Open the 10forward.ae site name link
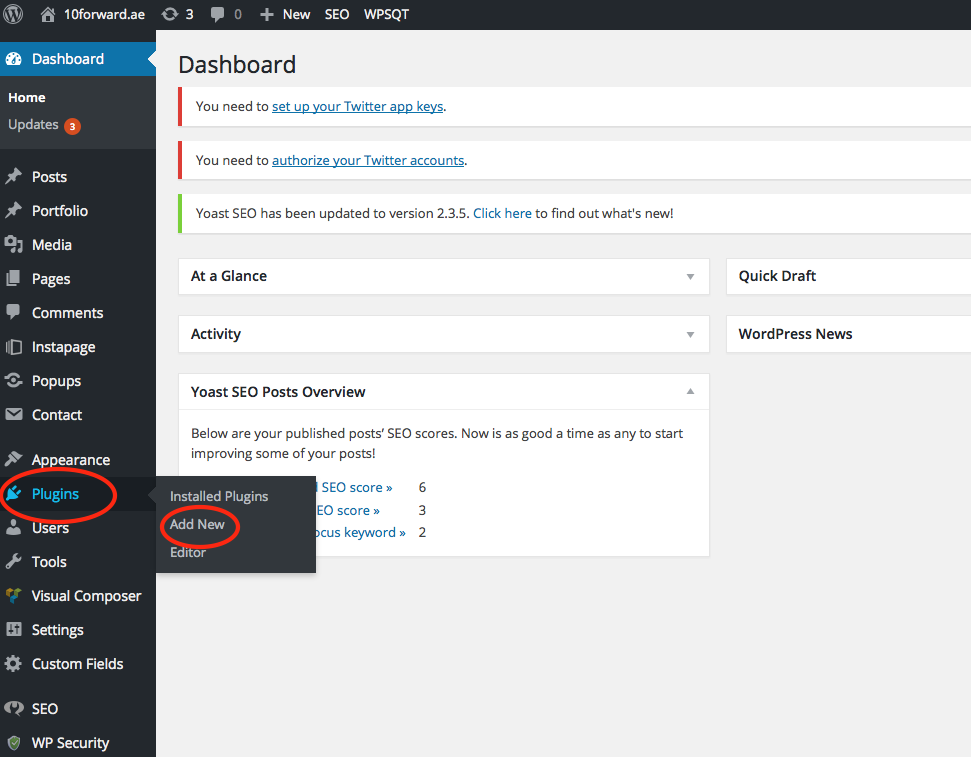 (104, 14)
